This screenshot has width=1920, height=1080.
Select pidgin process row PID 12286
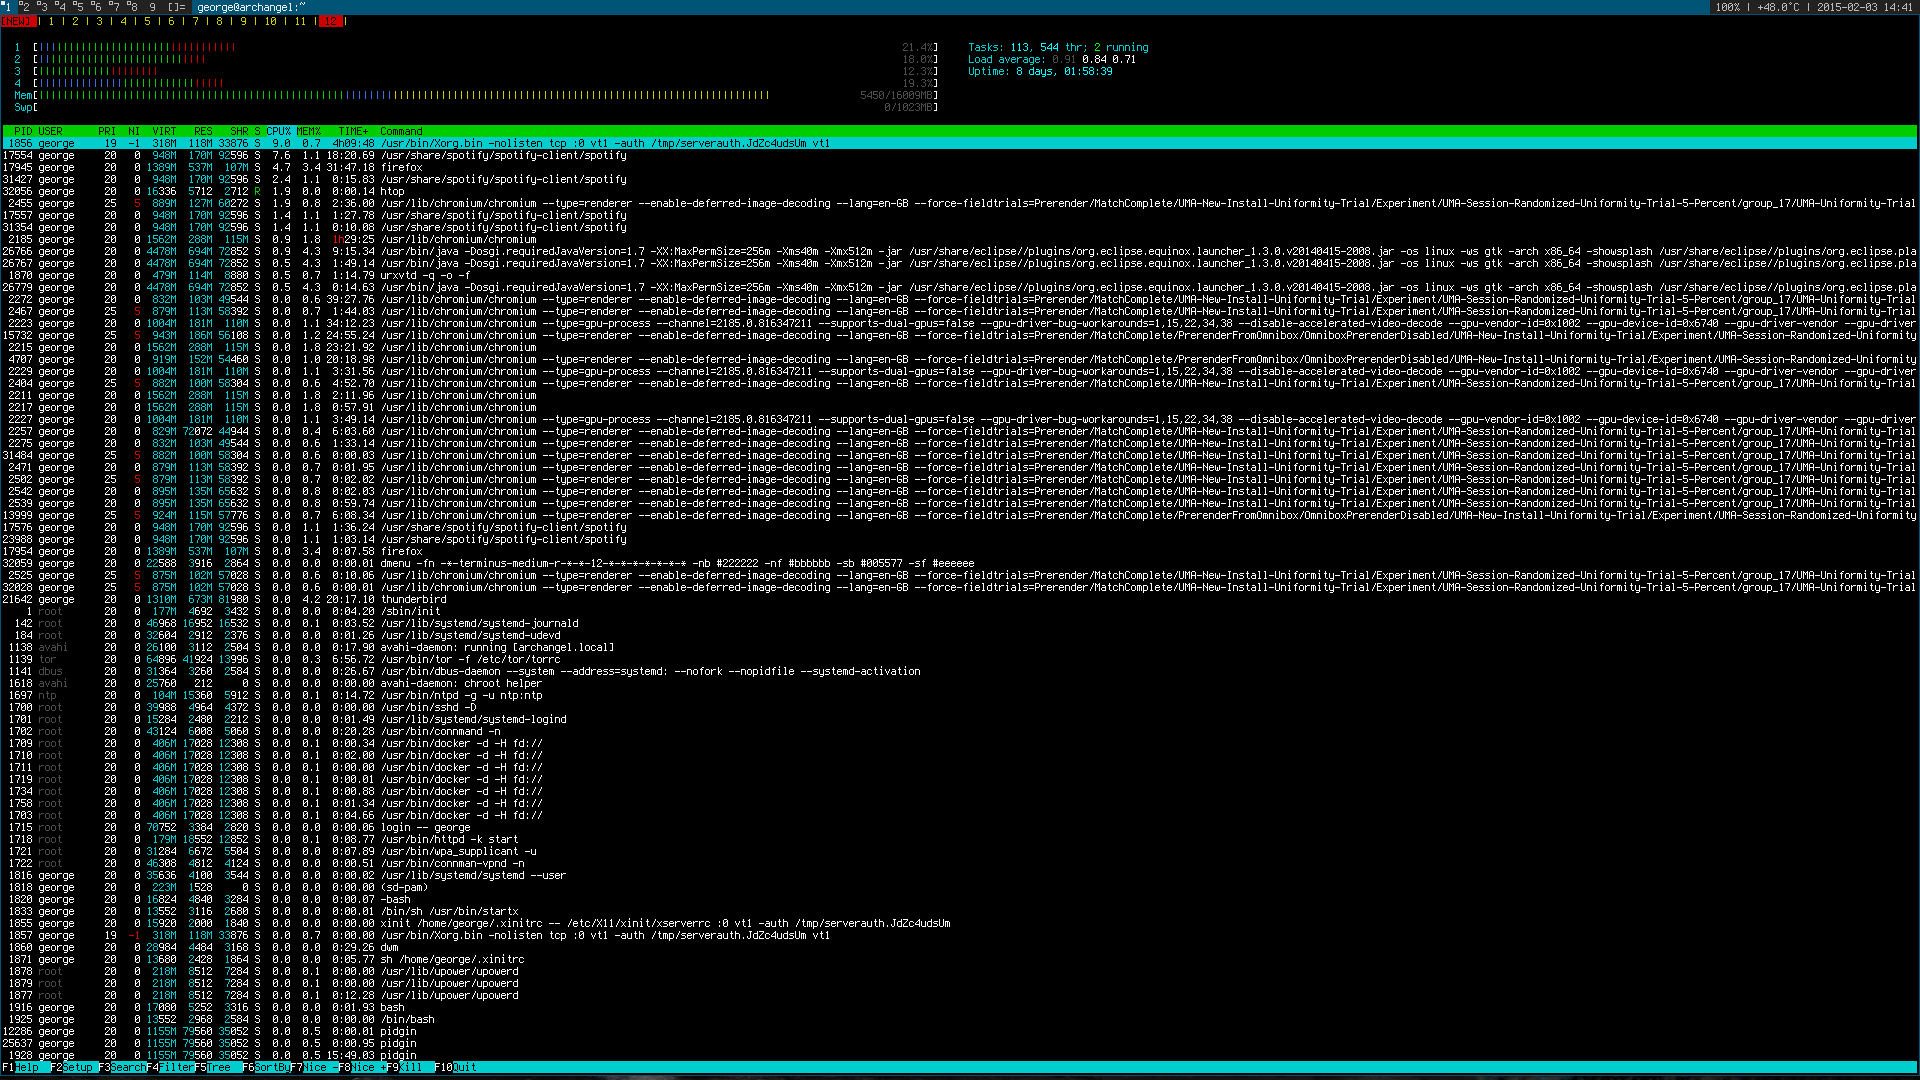click(x=960, y=1031)
